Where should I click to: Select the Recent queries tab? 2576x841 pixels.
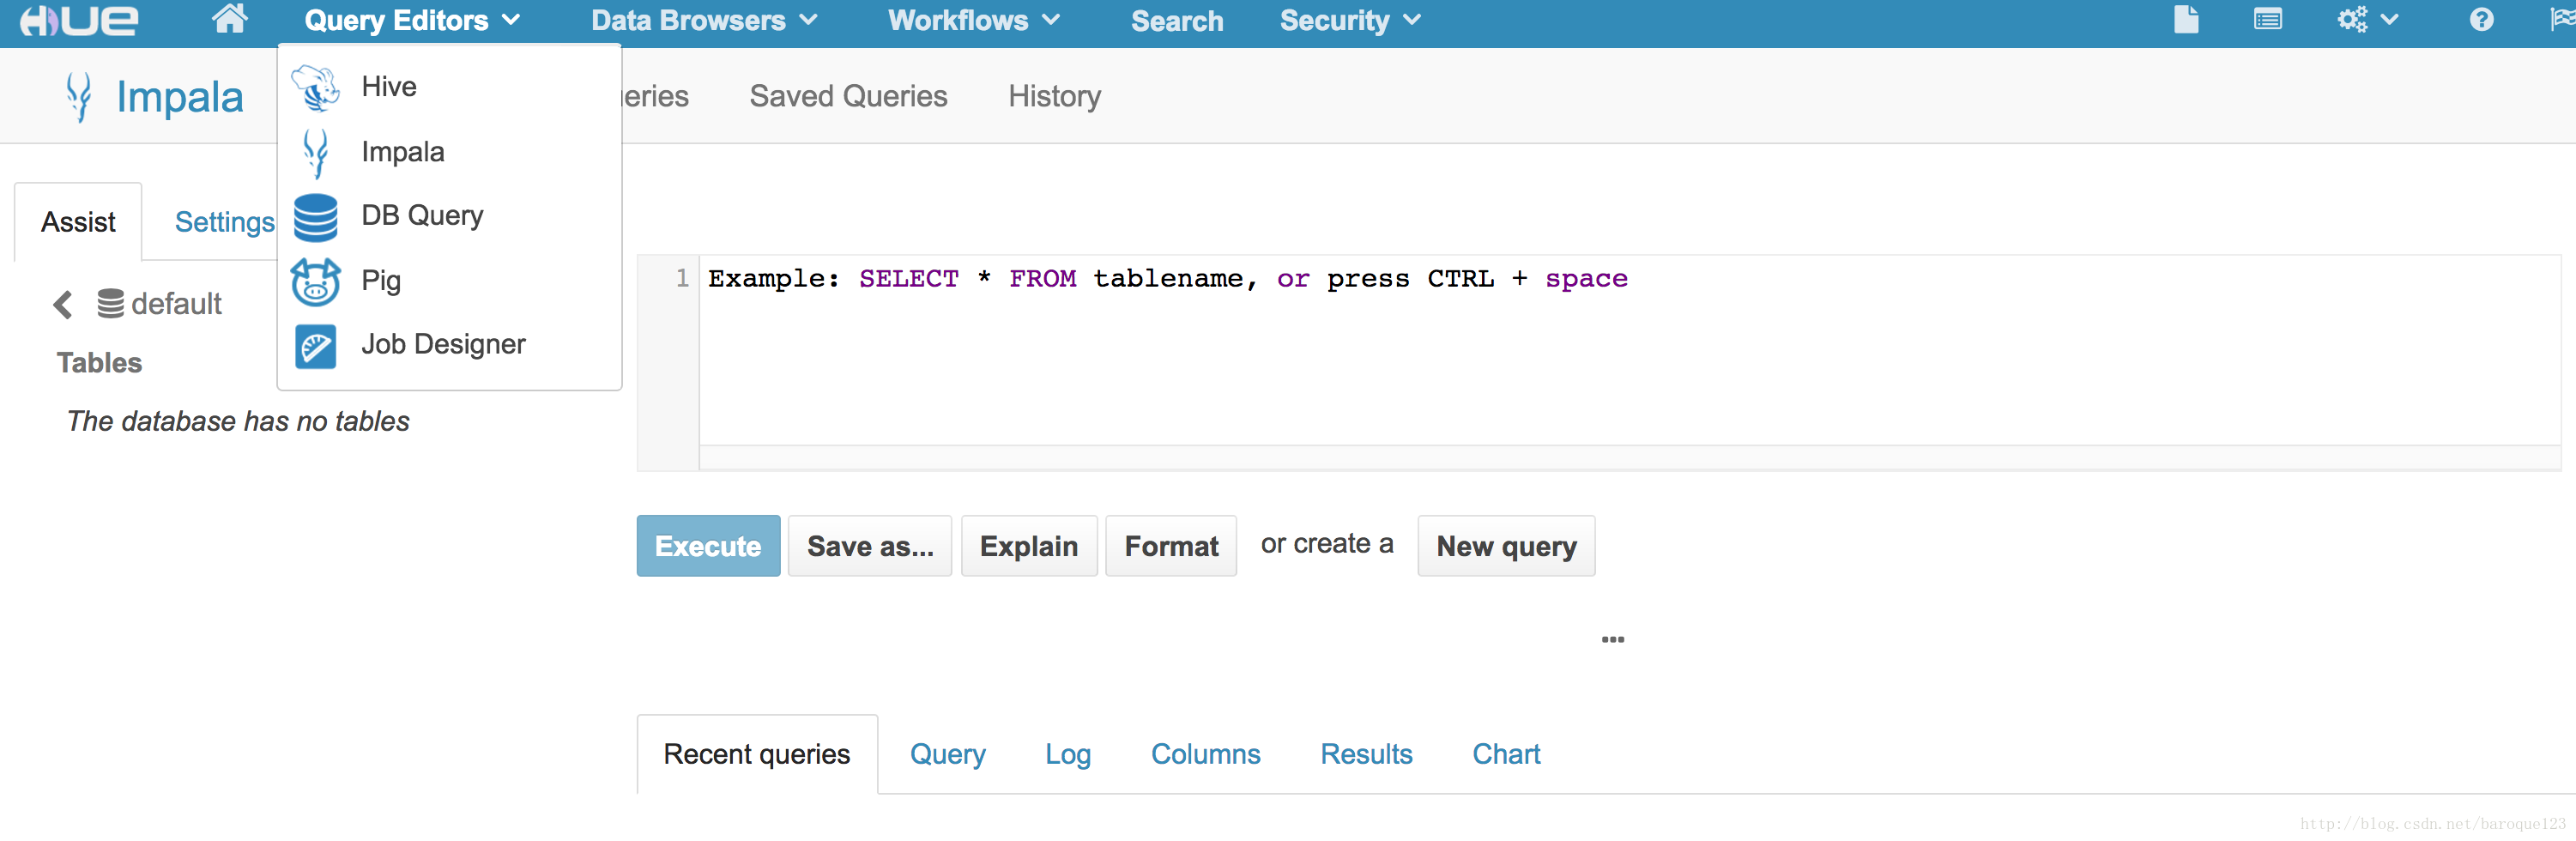[x=757, y=754]
